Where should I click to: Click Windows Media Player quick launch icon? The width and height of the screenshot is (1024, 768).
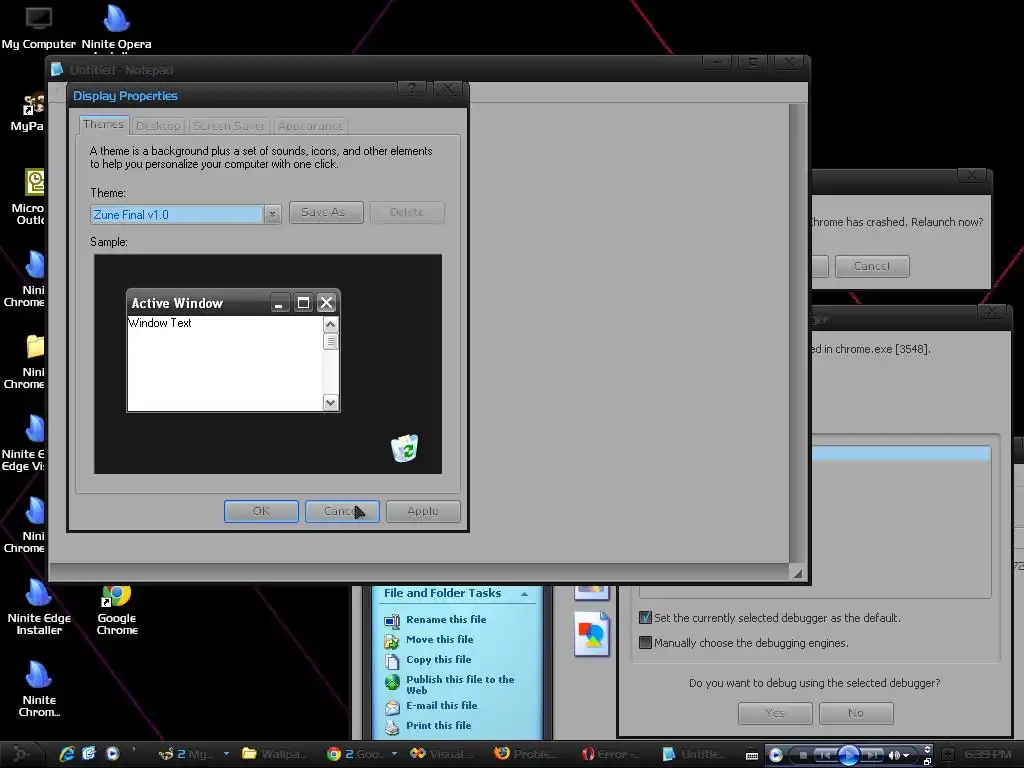112,754
